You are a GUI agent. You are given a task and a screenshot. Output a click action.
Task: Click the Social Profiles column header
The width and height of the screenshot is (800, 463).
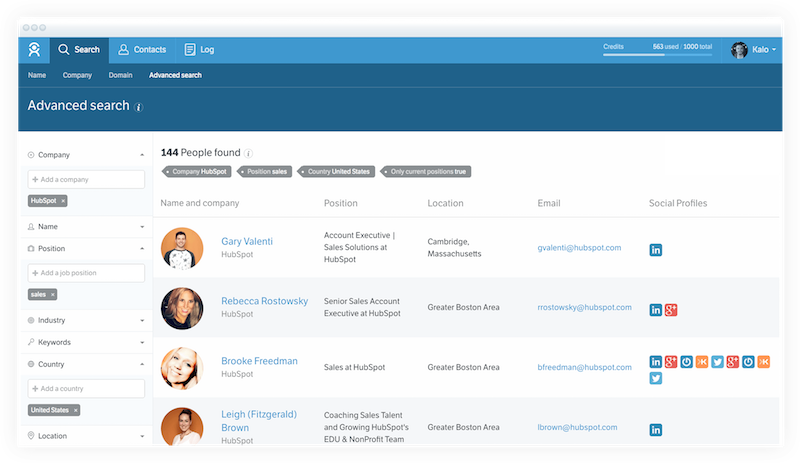tap(678, 203)
